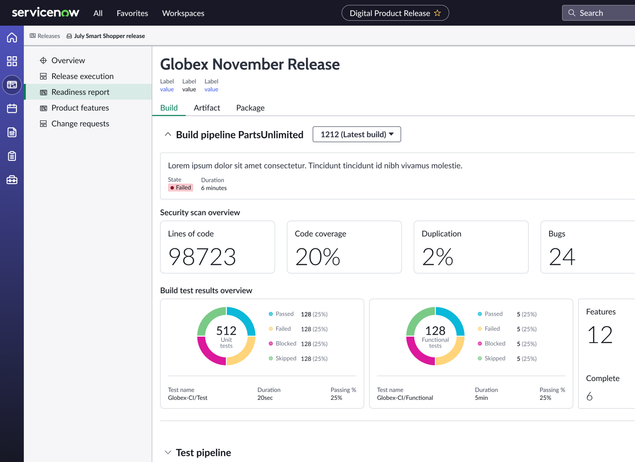This screenshot has height=462, width=635.
Task: Click Skipped legend dot in Functional tests
Action: [x=479, y=358]
